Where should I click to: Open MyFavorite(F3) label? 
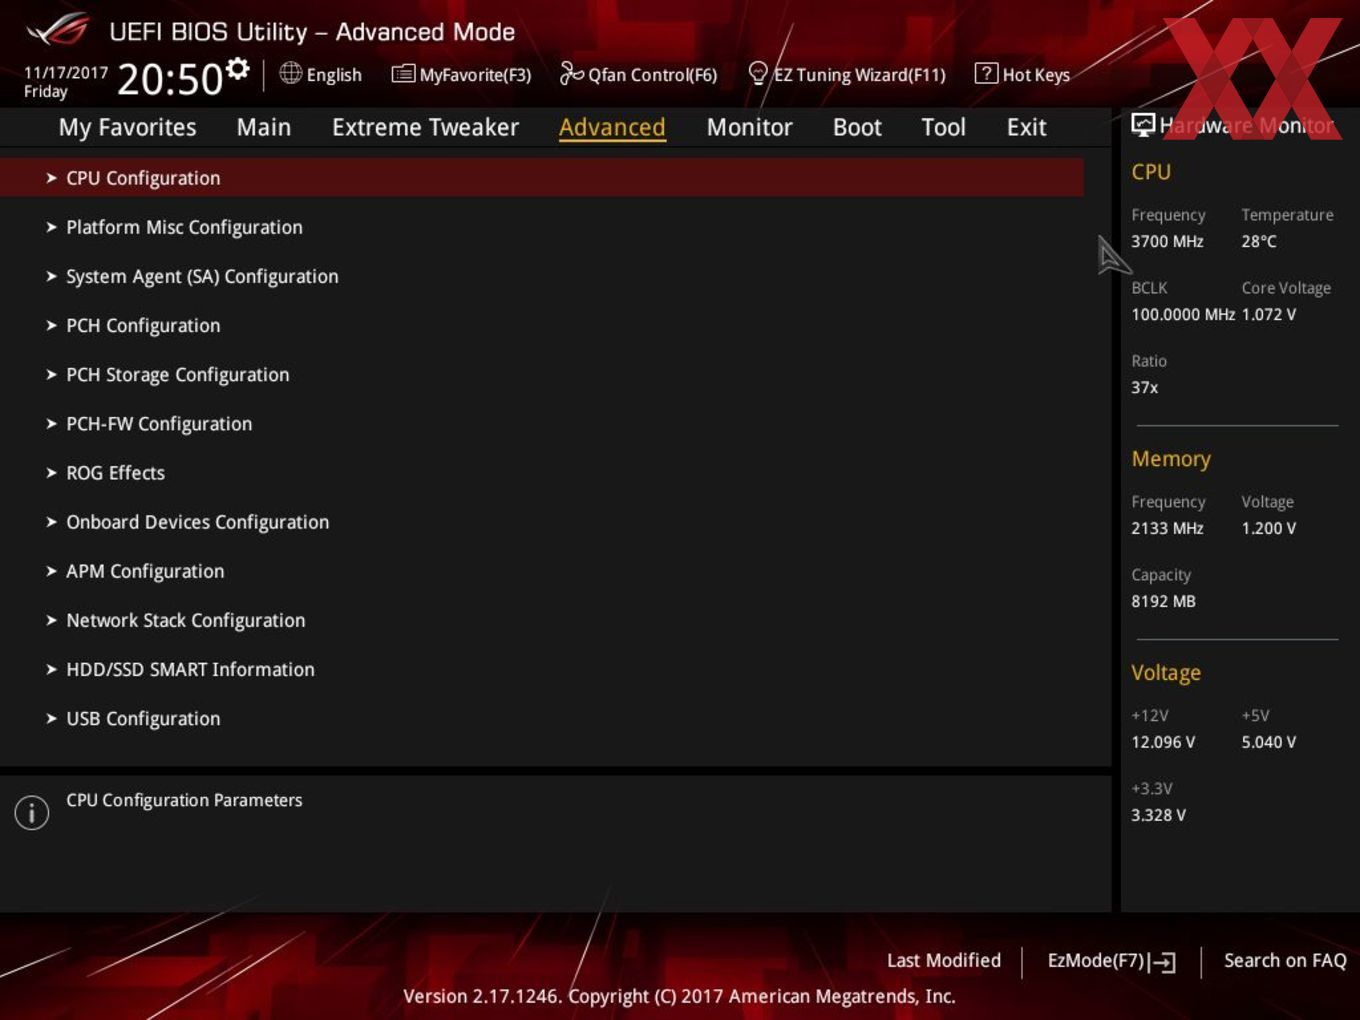tap(475, 74)
